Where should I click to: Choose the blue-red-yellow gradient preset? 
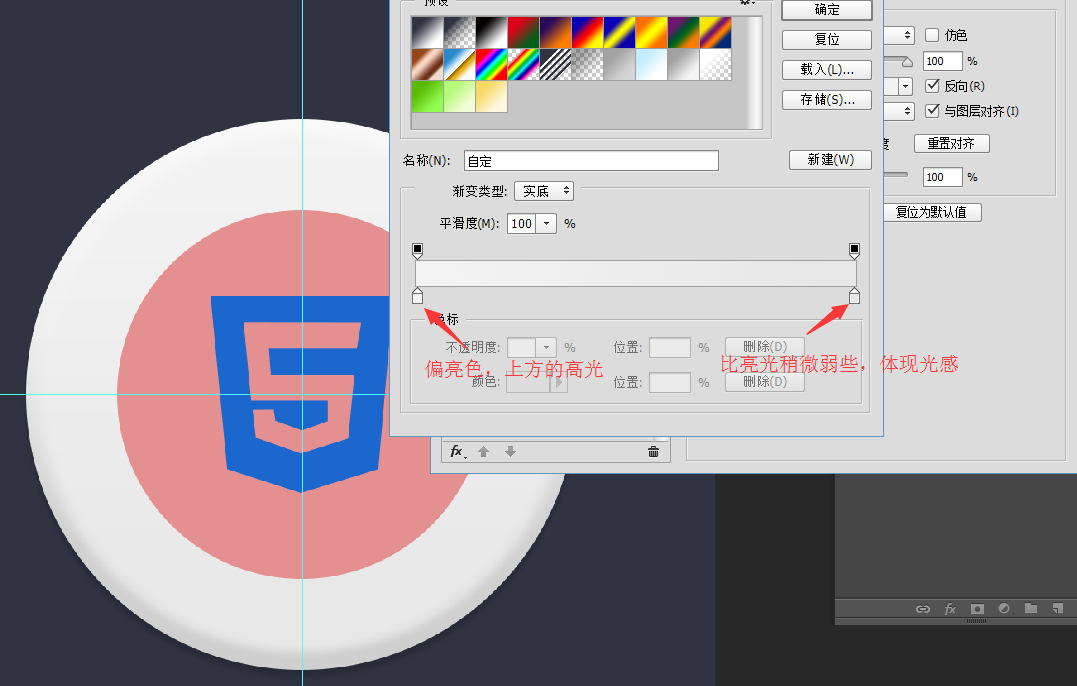click(x=587, y=32)
